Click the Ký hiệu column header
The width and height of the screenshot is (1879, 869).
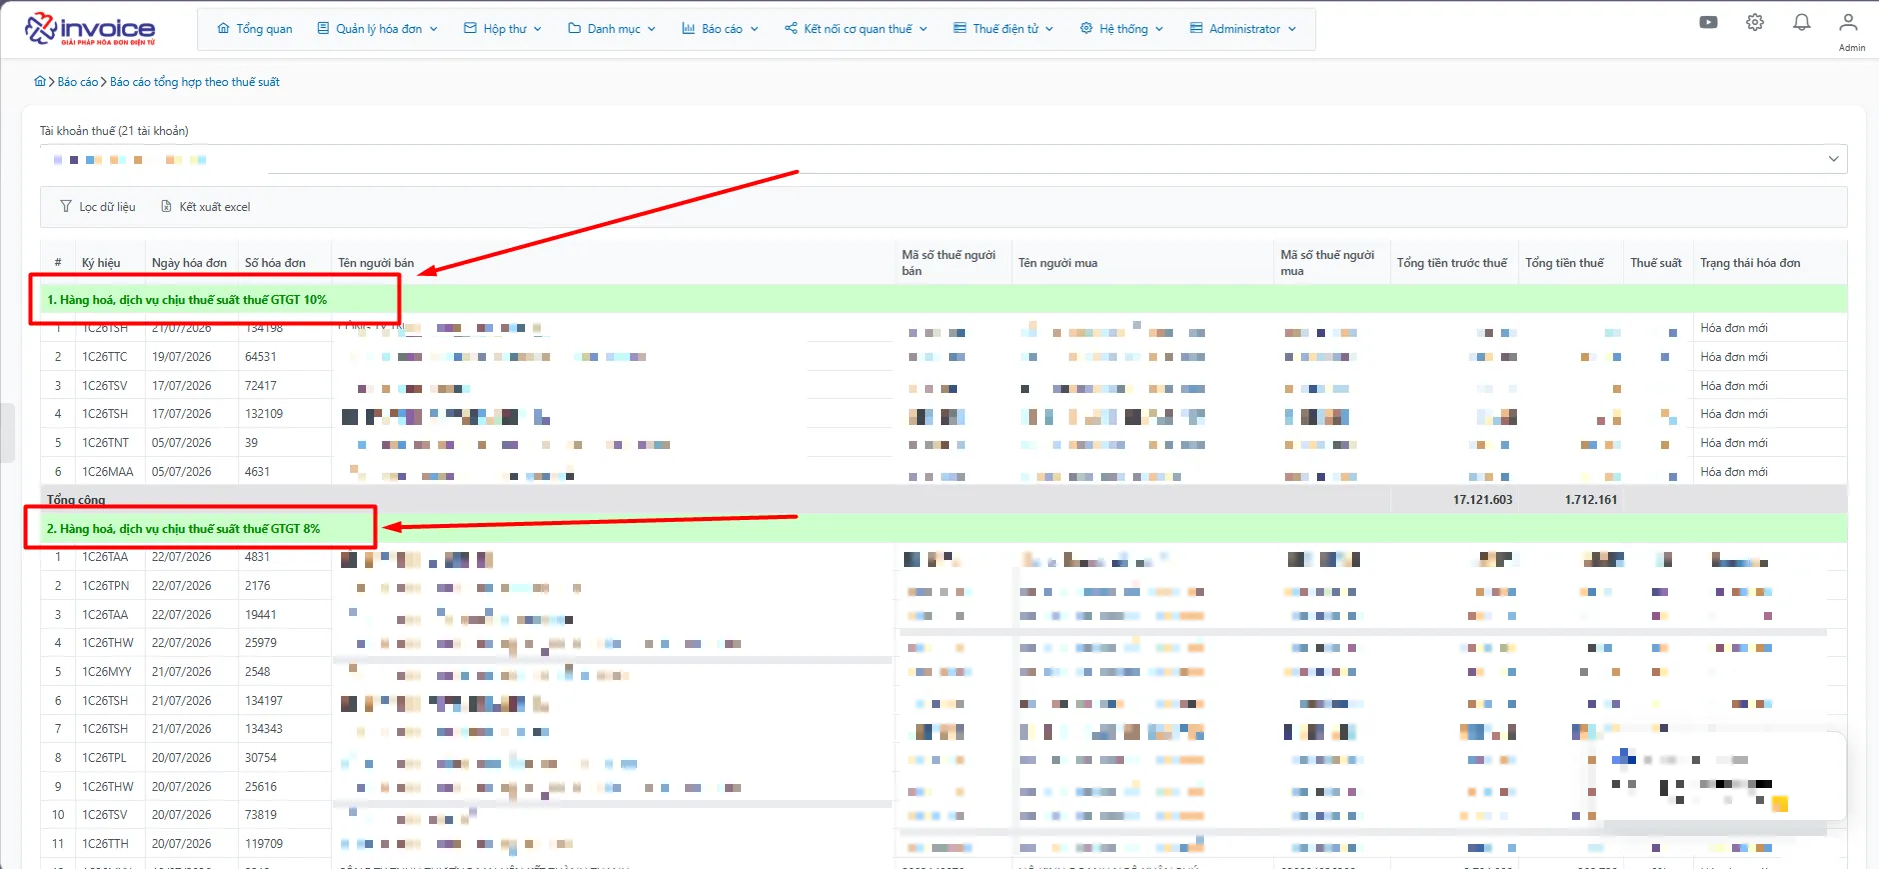[x=101, y=263]
